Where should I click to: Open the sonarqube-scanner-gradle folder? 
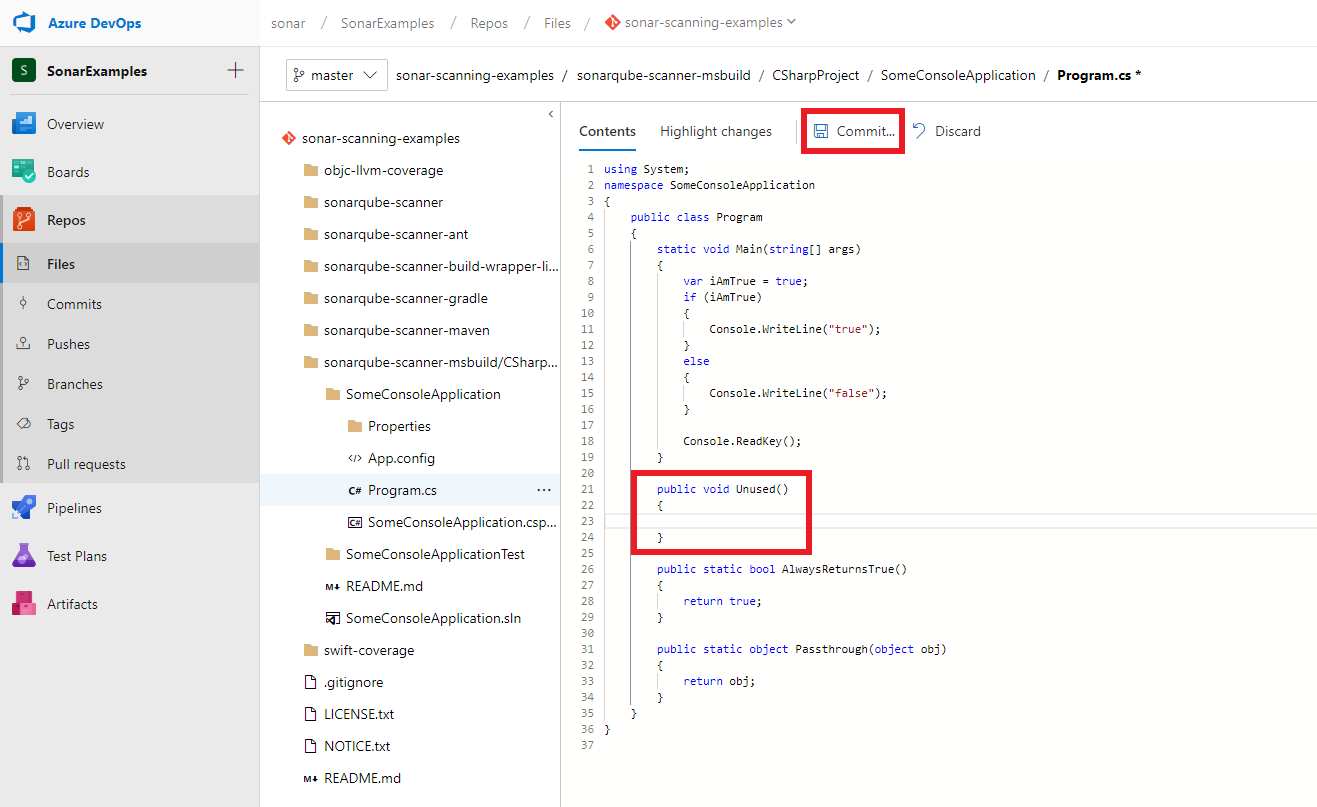click(406, 298)
